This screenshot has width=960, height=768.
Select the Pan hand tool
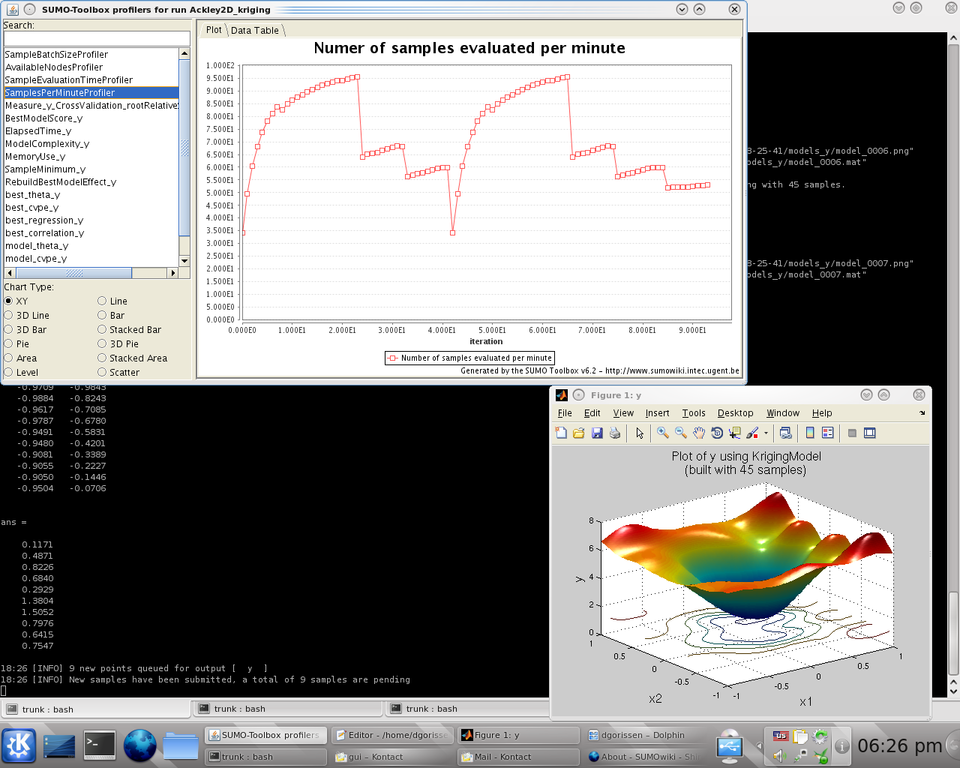pos(698,433)
